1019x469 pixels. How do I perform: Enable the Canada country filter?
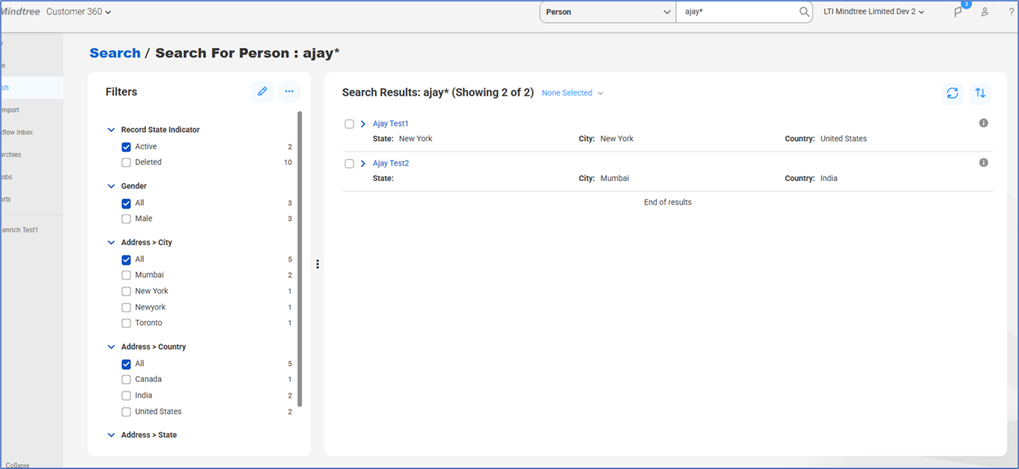coord(126,380)
